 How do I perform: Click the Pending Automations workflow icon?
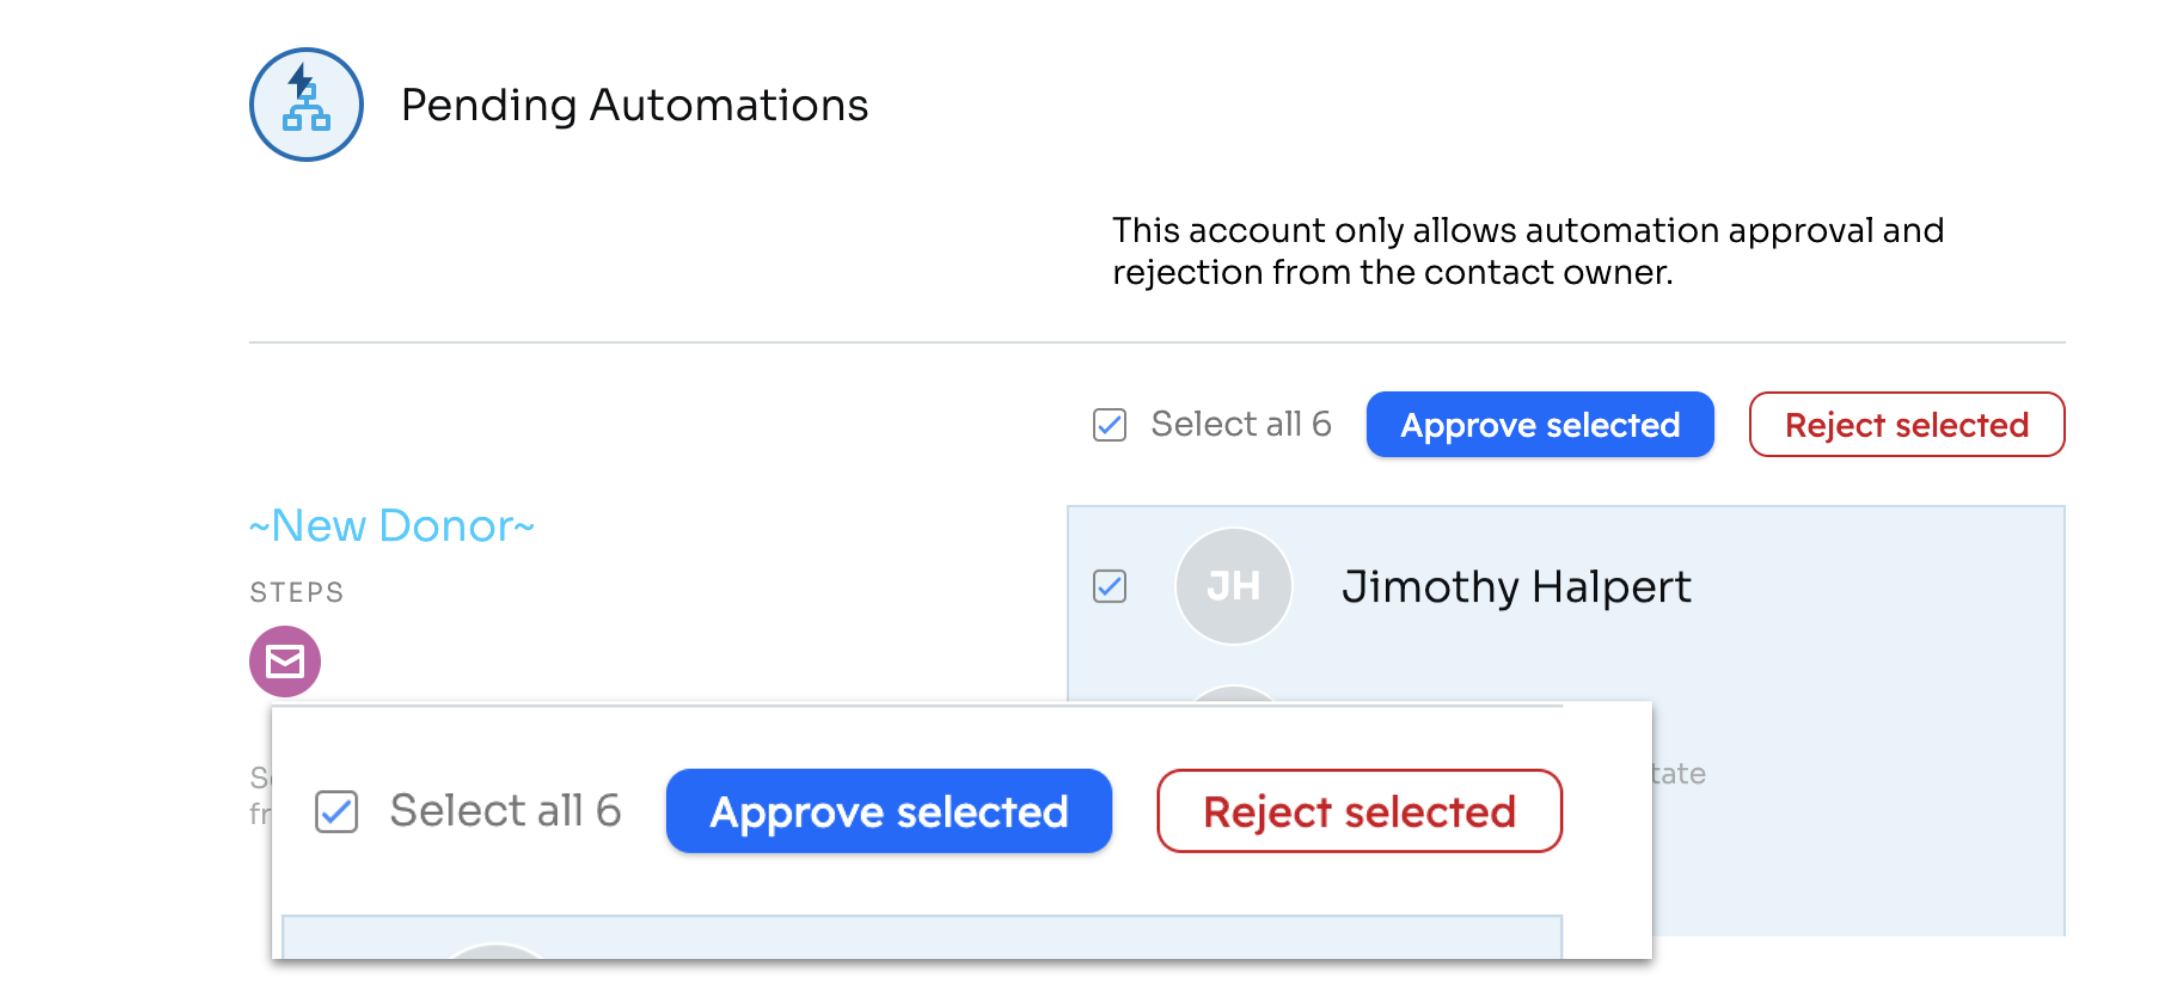coord(306,105)
